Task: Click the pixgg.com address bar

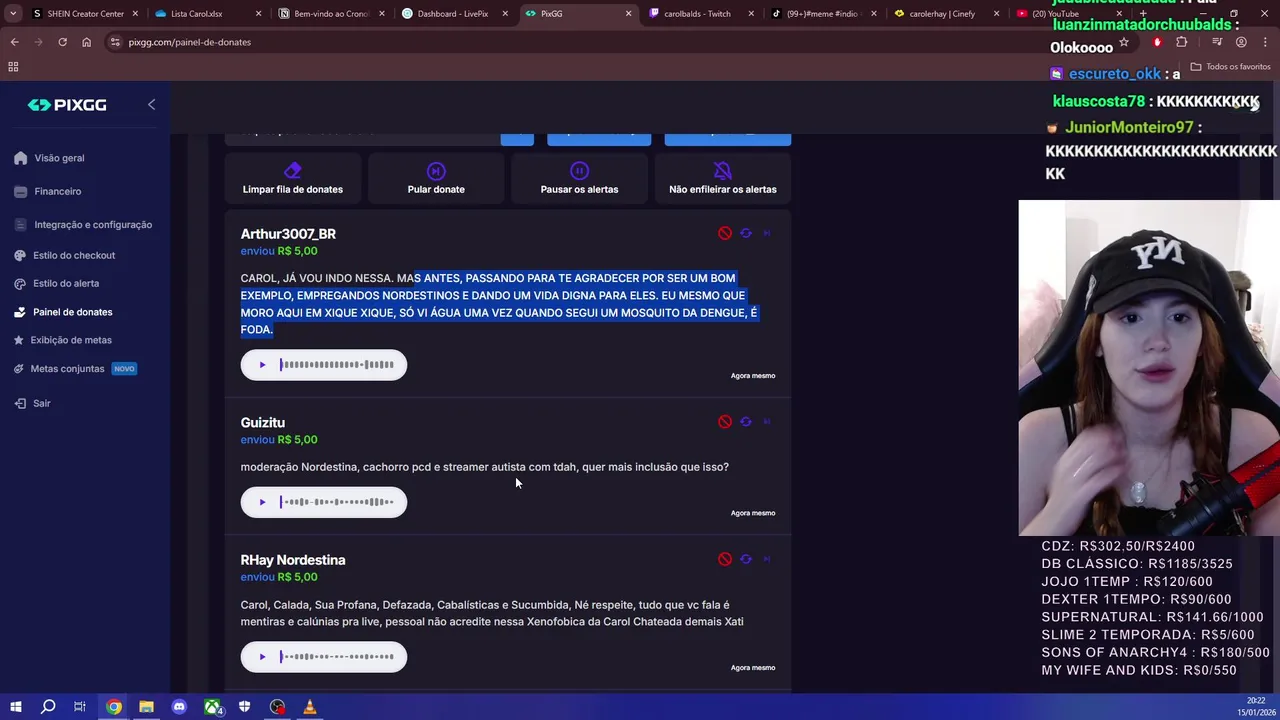Action: pyautogui.click(x=600, y=42)
